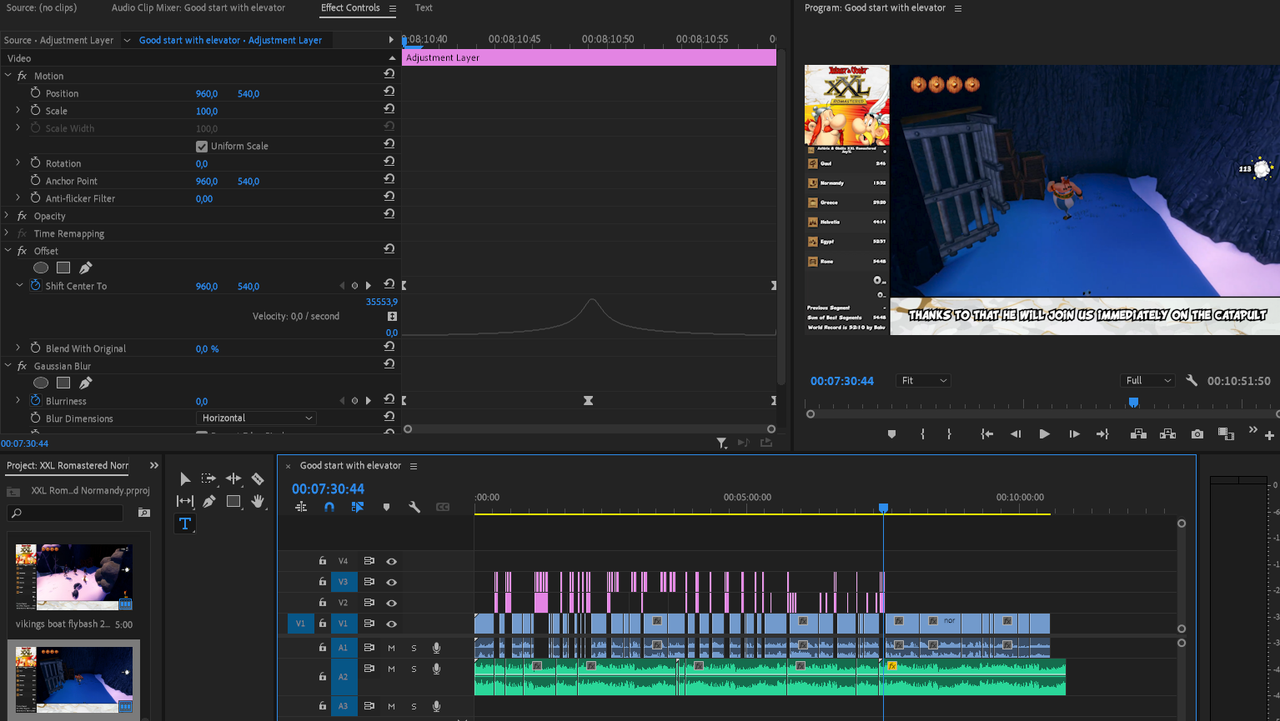
Task: Mark Out point in Program Monitor
Action: coord(949,434)
